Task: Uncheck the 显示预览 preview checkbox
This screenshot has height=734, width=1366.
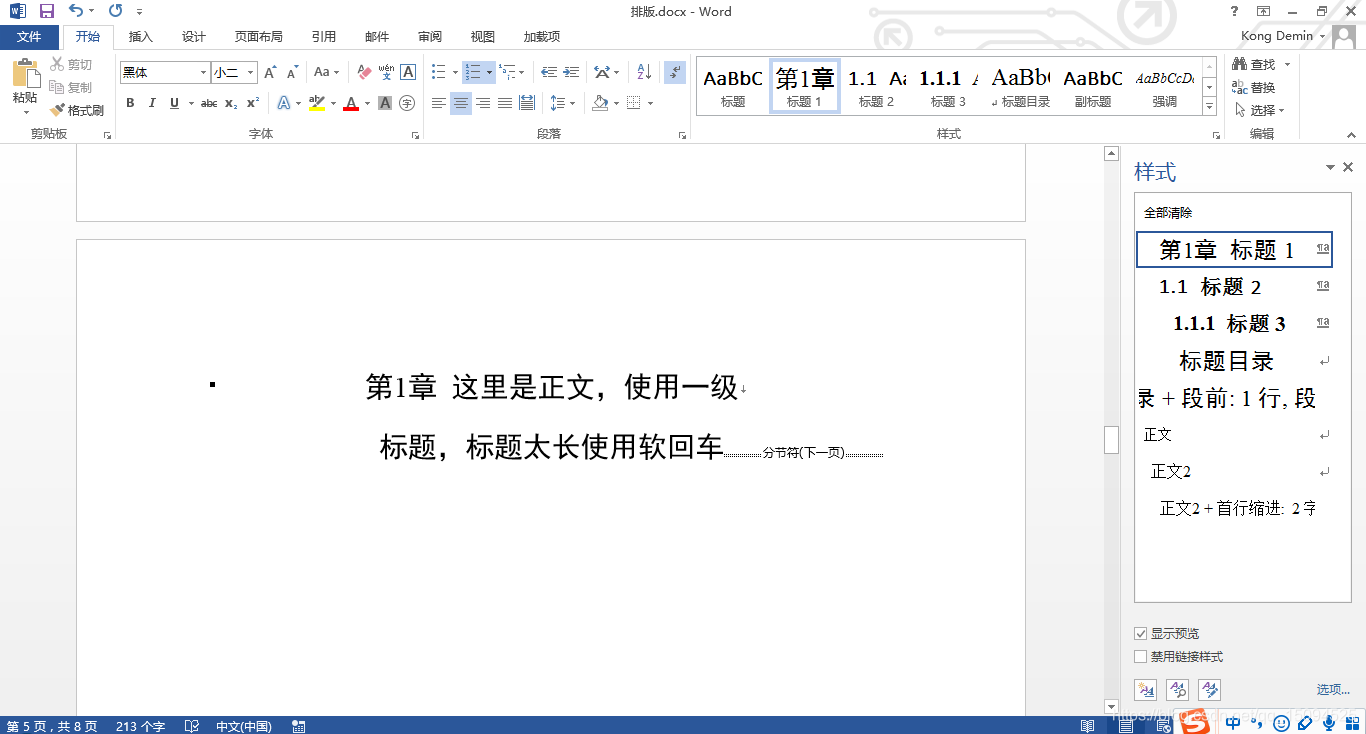Action: coord(1141,633)
